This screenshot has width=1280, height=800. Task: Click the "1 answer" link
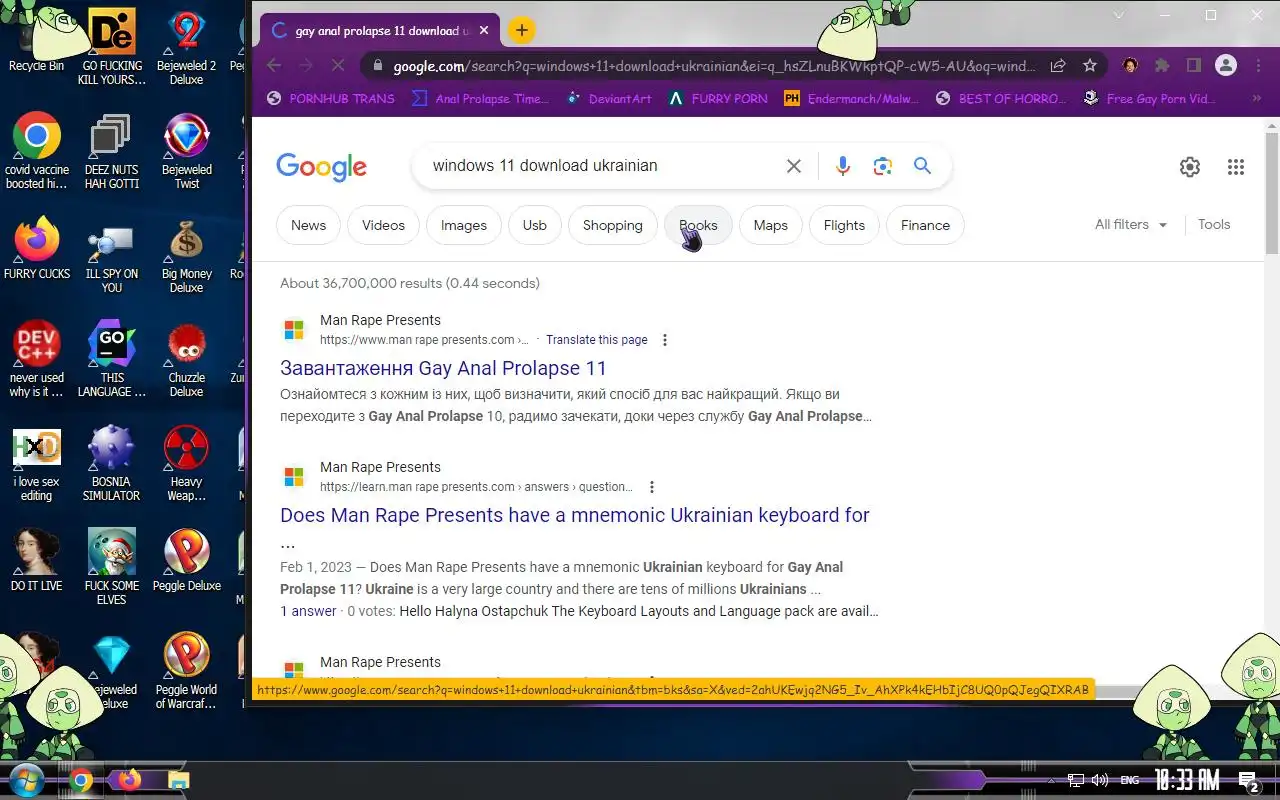(308, 611)
